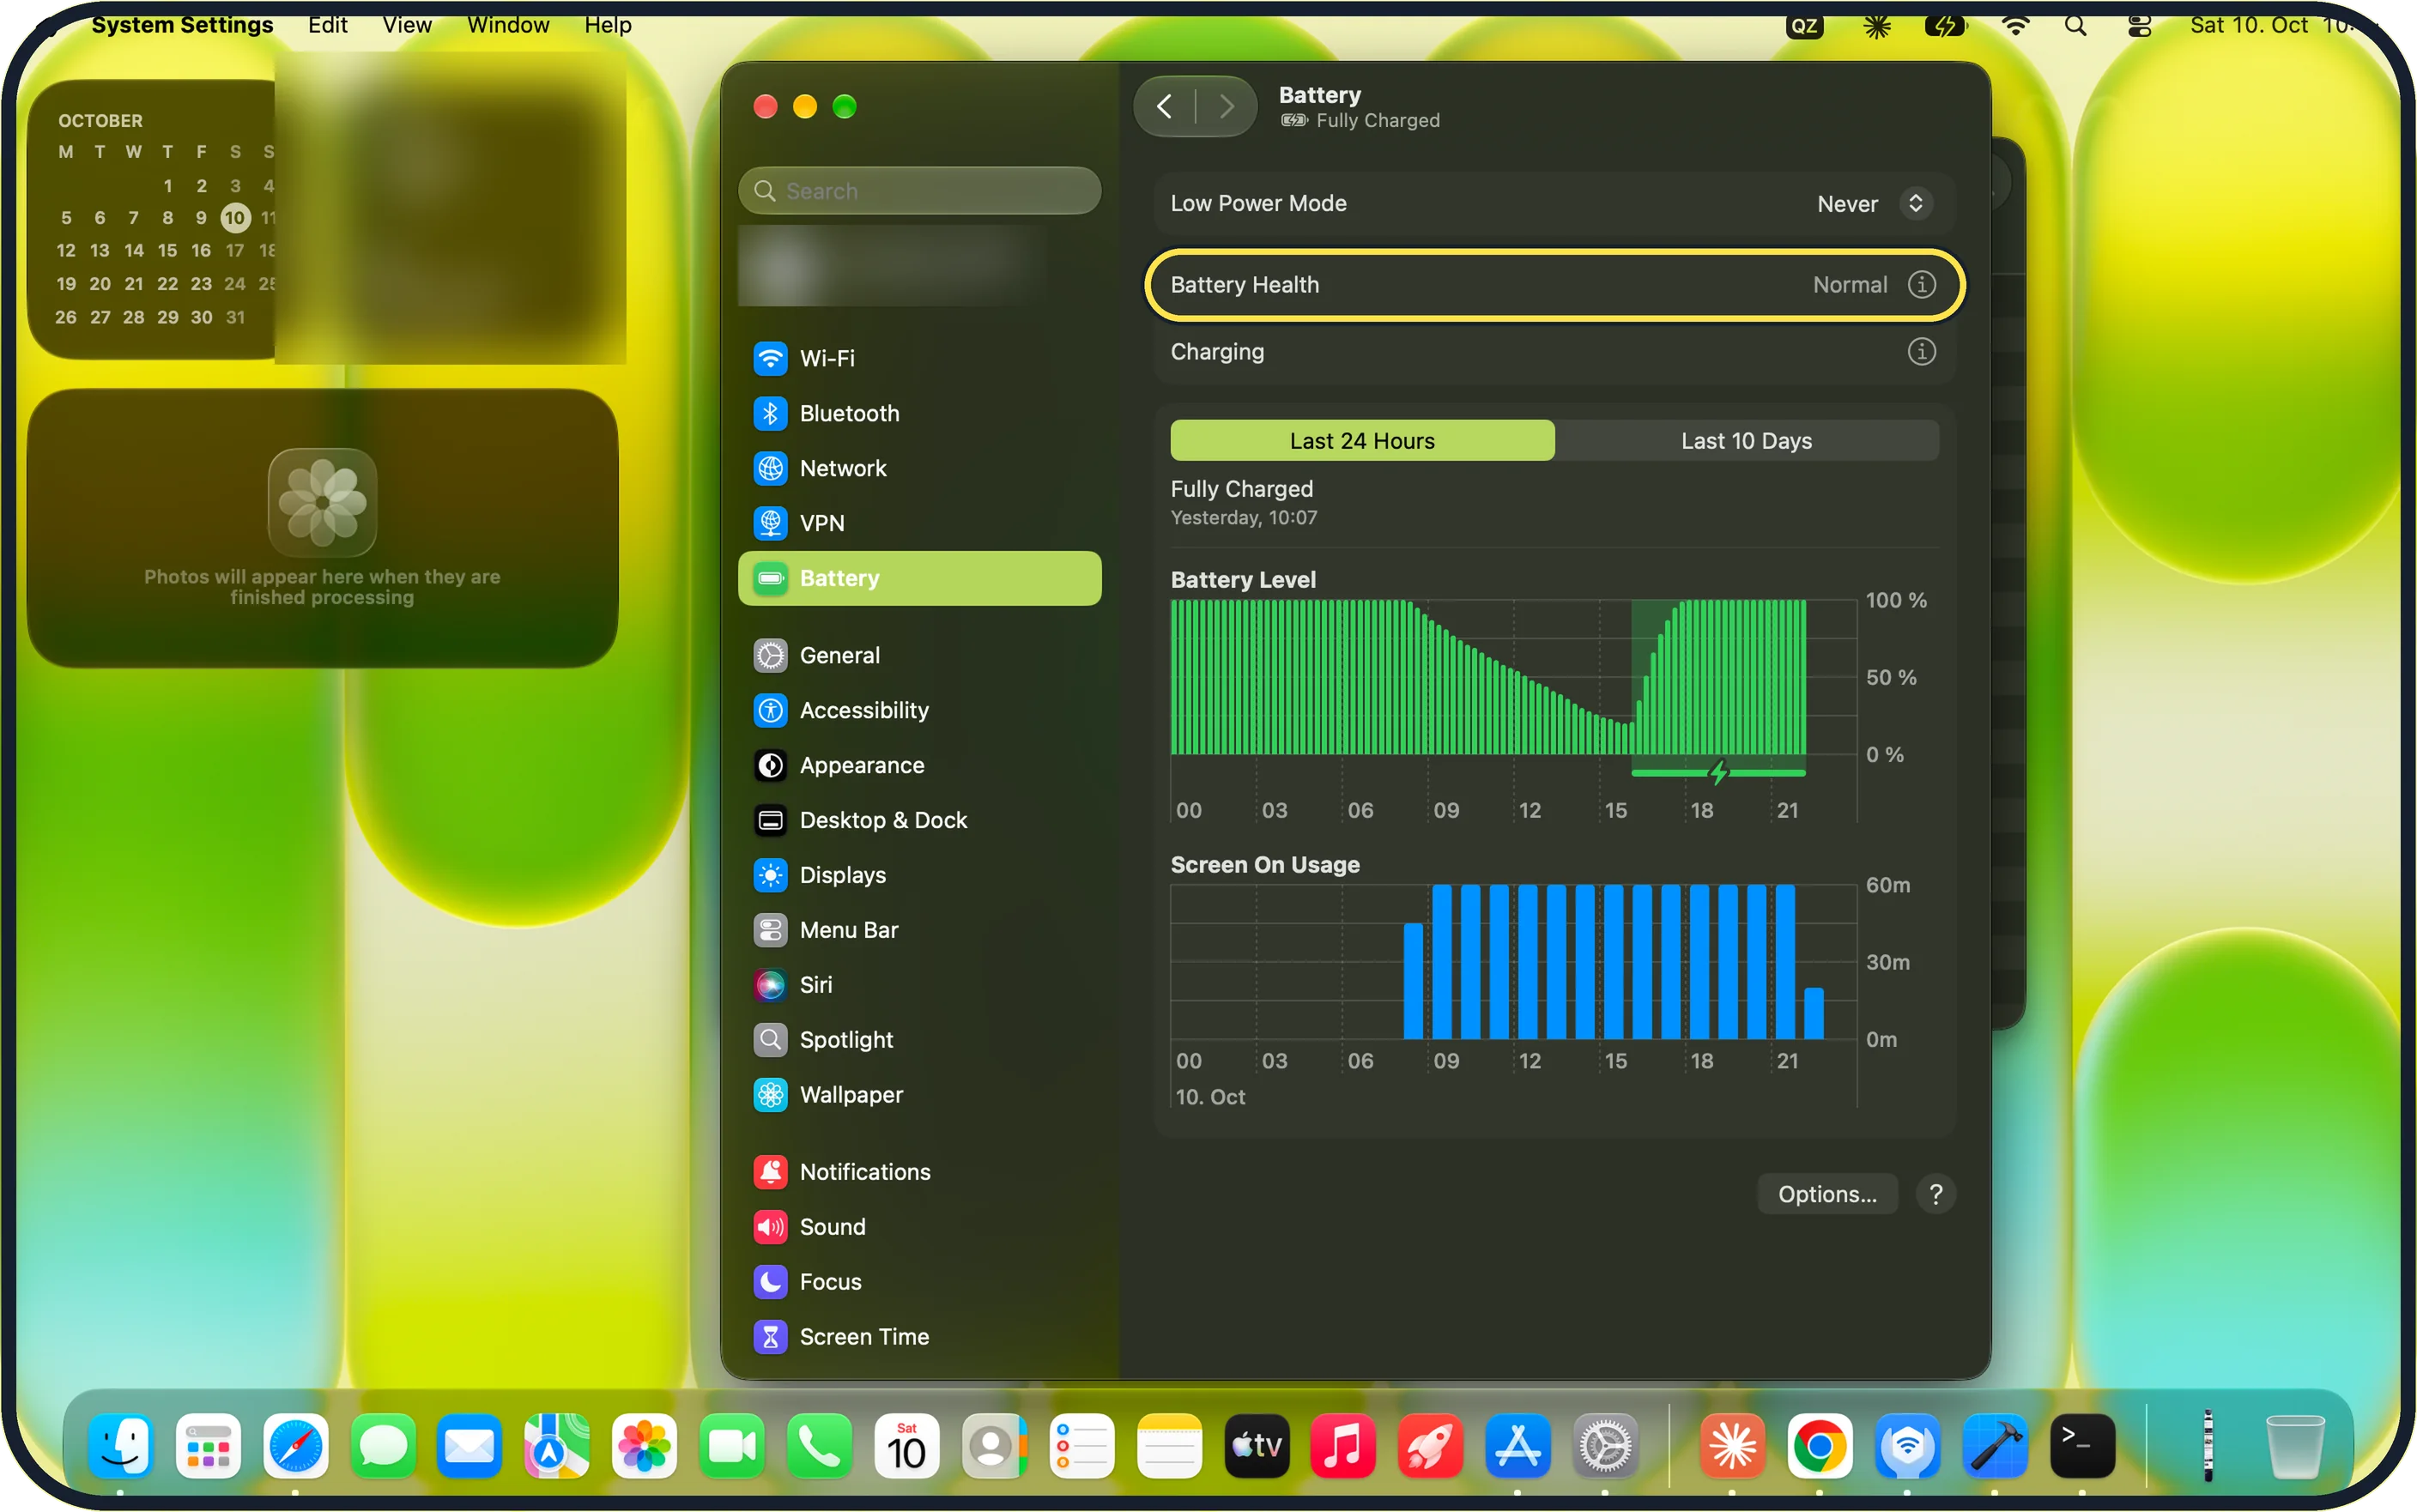The height and width of the screenshot is (1512, 2417).
Task: Open the VPN settings
Action: [x=919, y=523]
